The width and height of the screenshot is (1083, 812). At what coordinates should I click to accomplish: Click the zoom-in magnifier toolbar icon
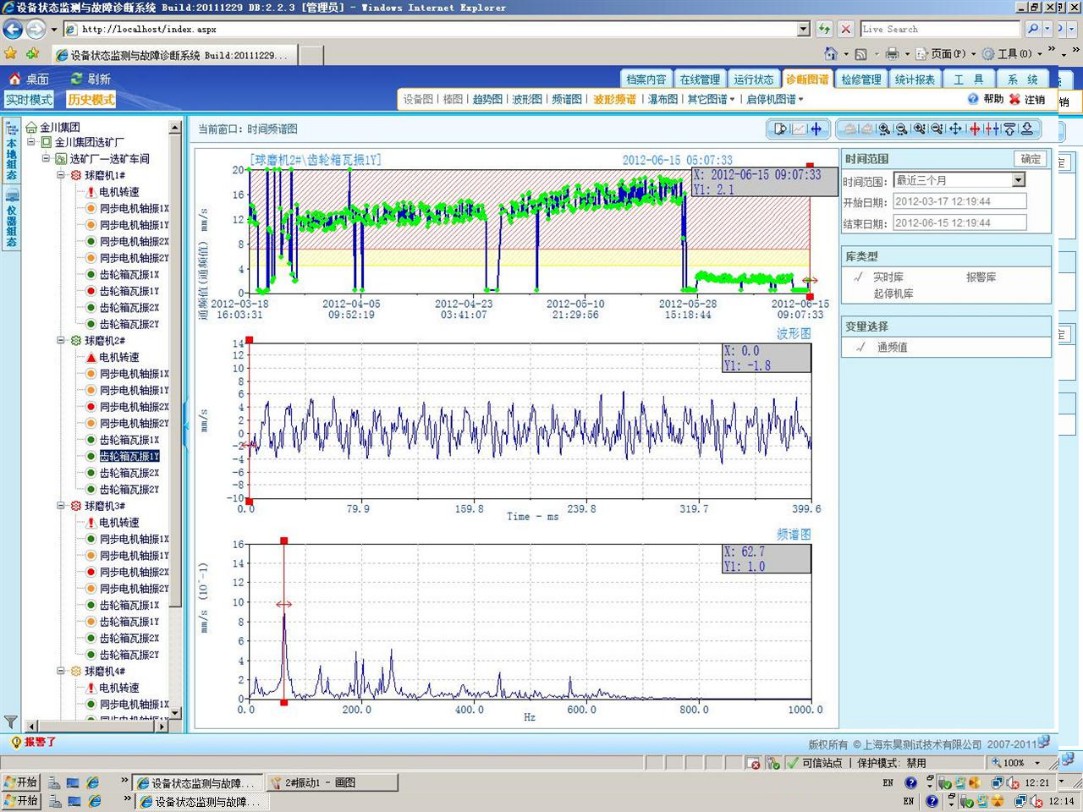(x=884, y=129)
